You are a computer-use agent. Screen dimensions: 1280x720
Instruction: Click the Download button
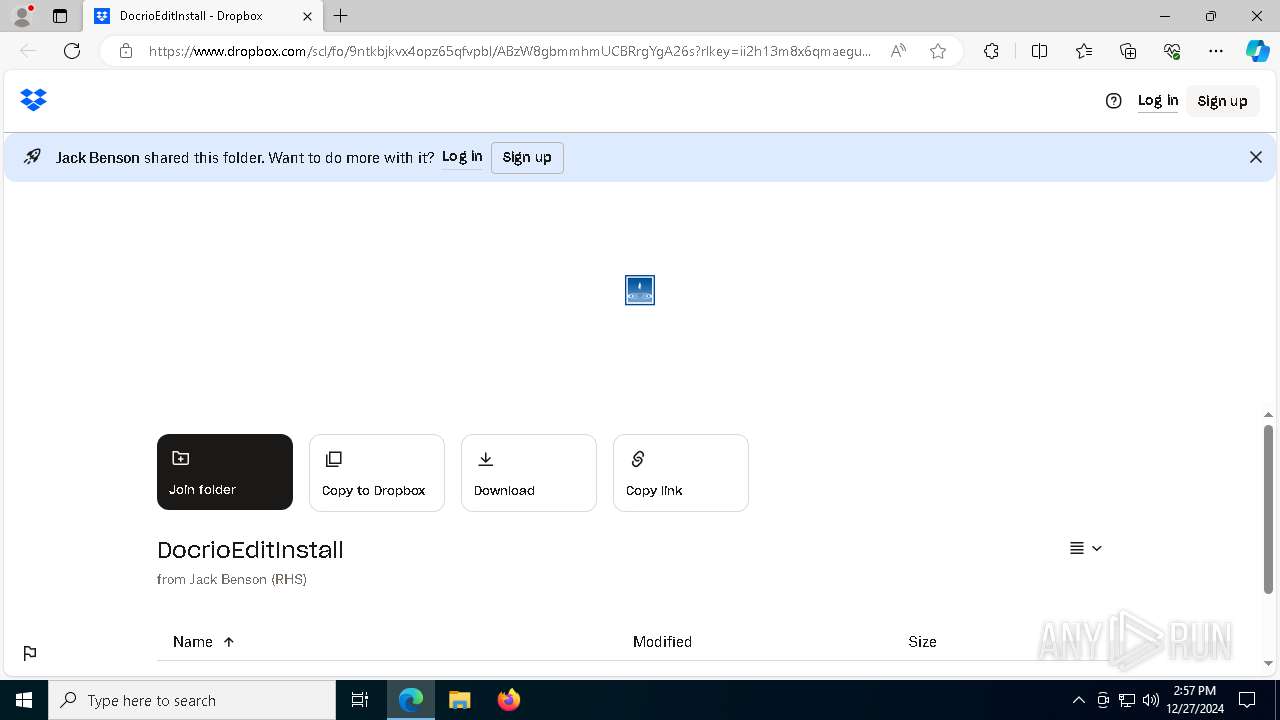529,472
